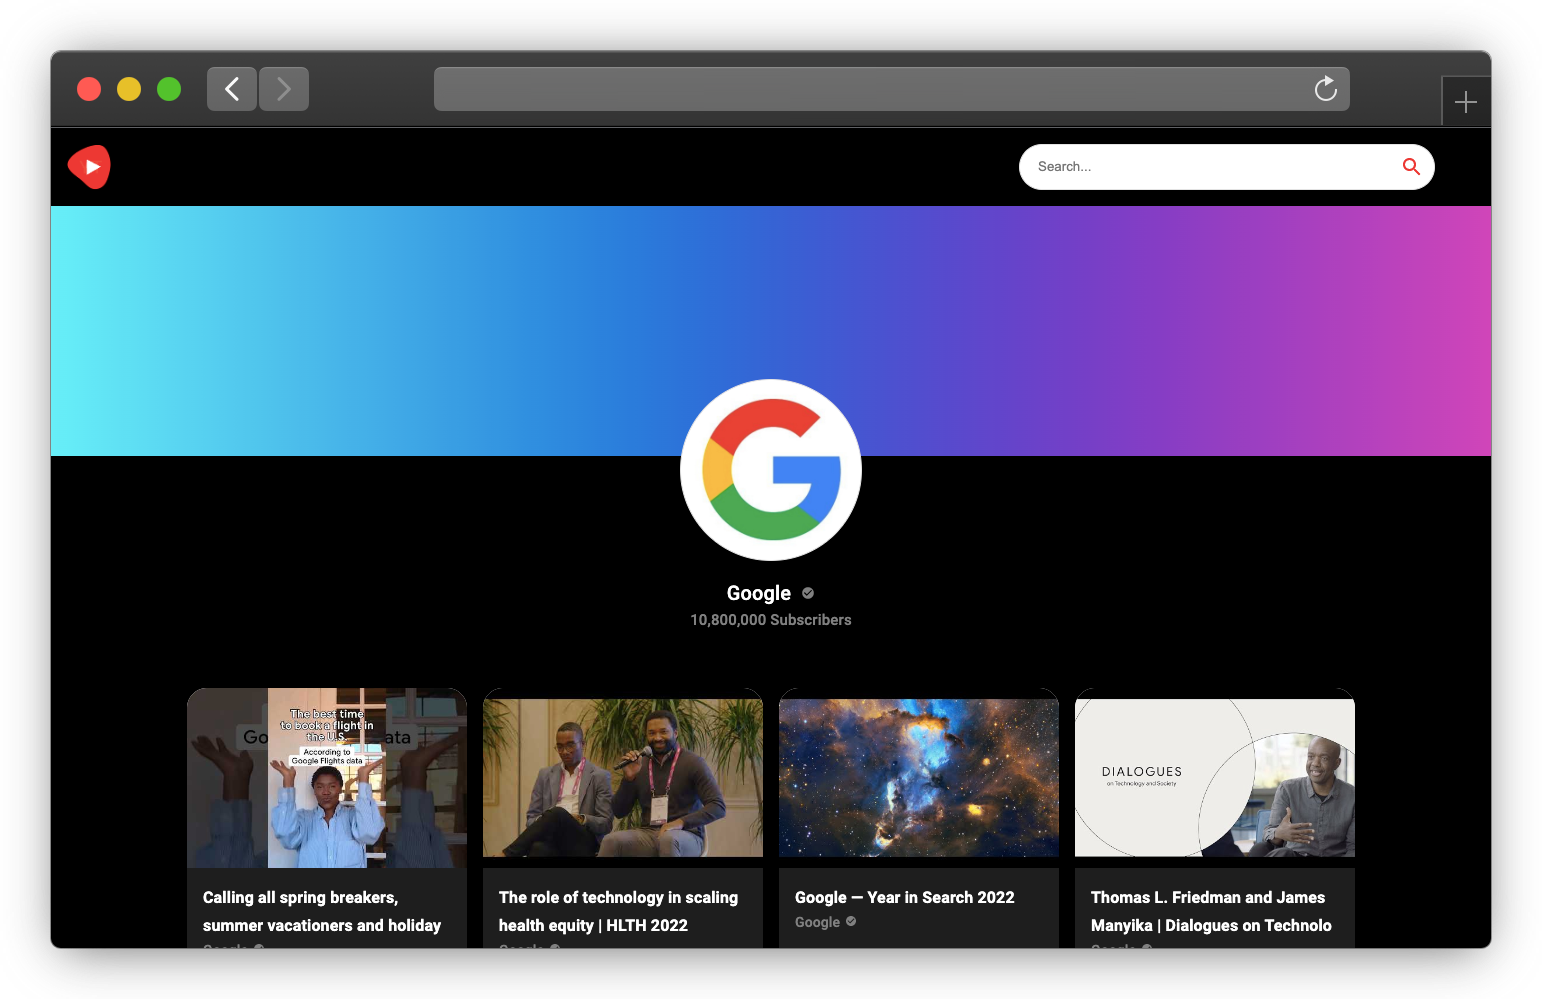
Task: Click the galaxy thumbnail for Year in Search
Action: tap(918, 774)
